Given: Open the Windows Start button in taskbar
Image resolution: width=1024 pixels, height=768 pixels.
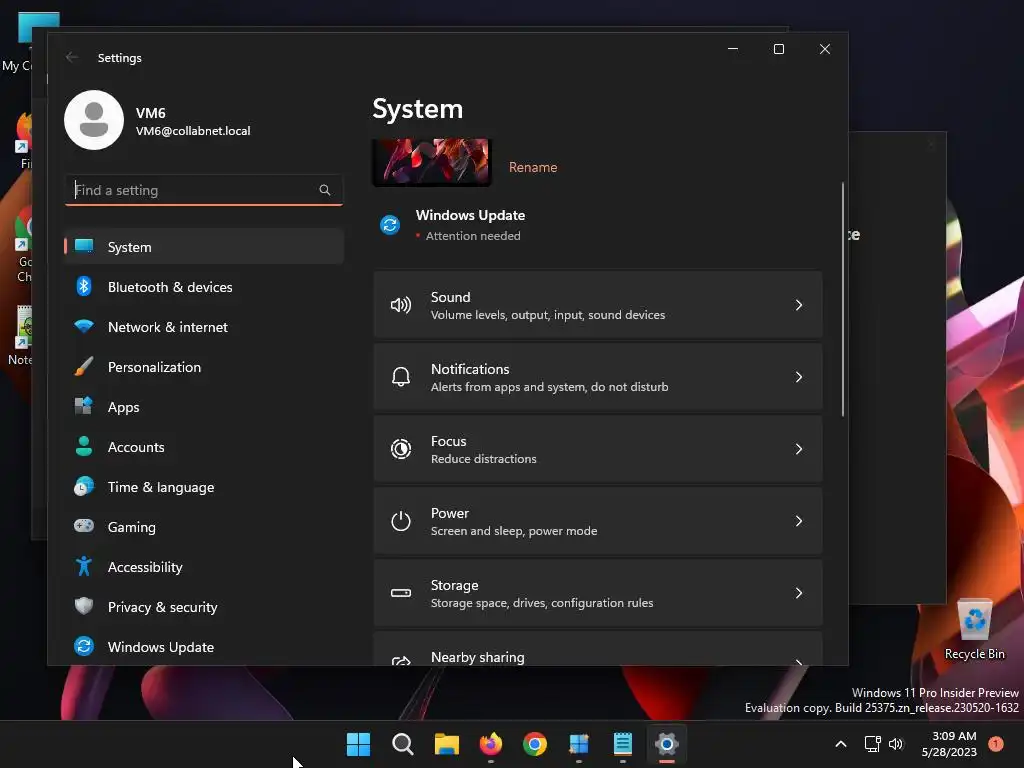Looking at the screenshot, I should pyautogui.click(x=358, y=744).
